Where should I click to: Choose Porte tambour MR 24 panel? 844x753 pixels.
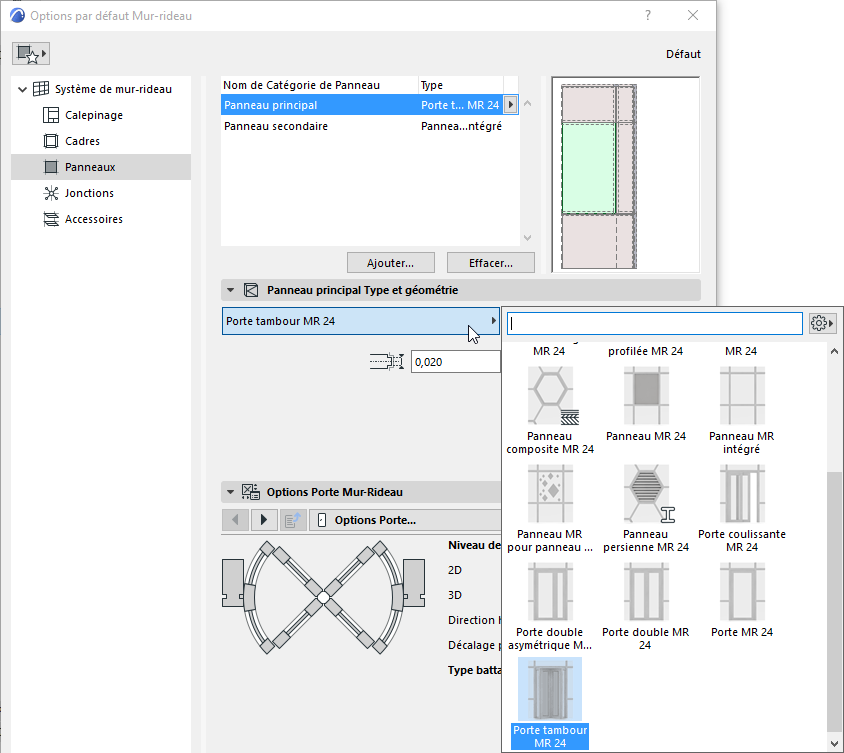[550, 703]
